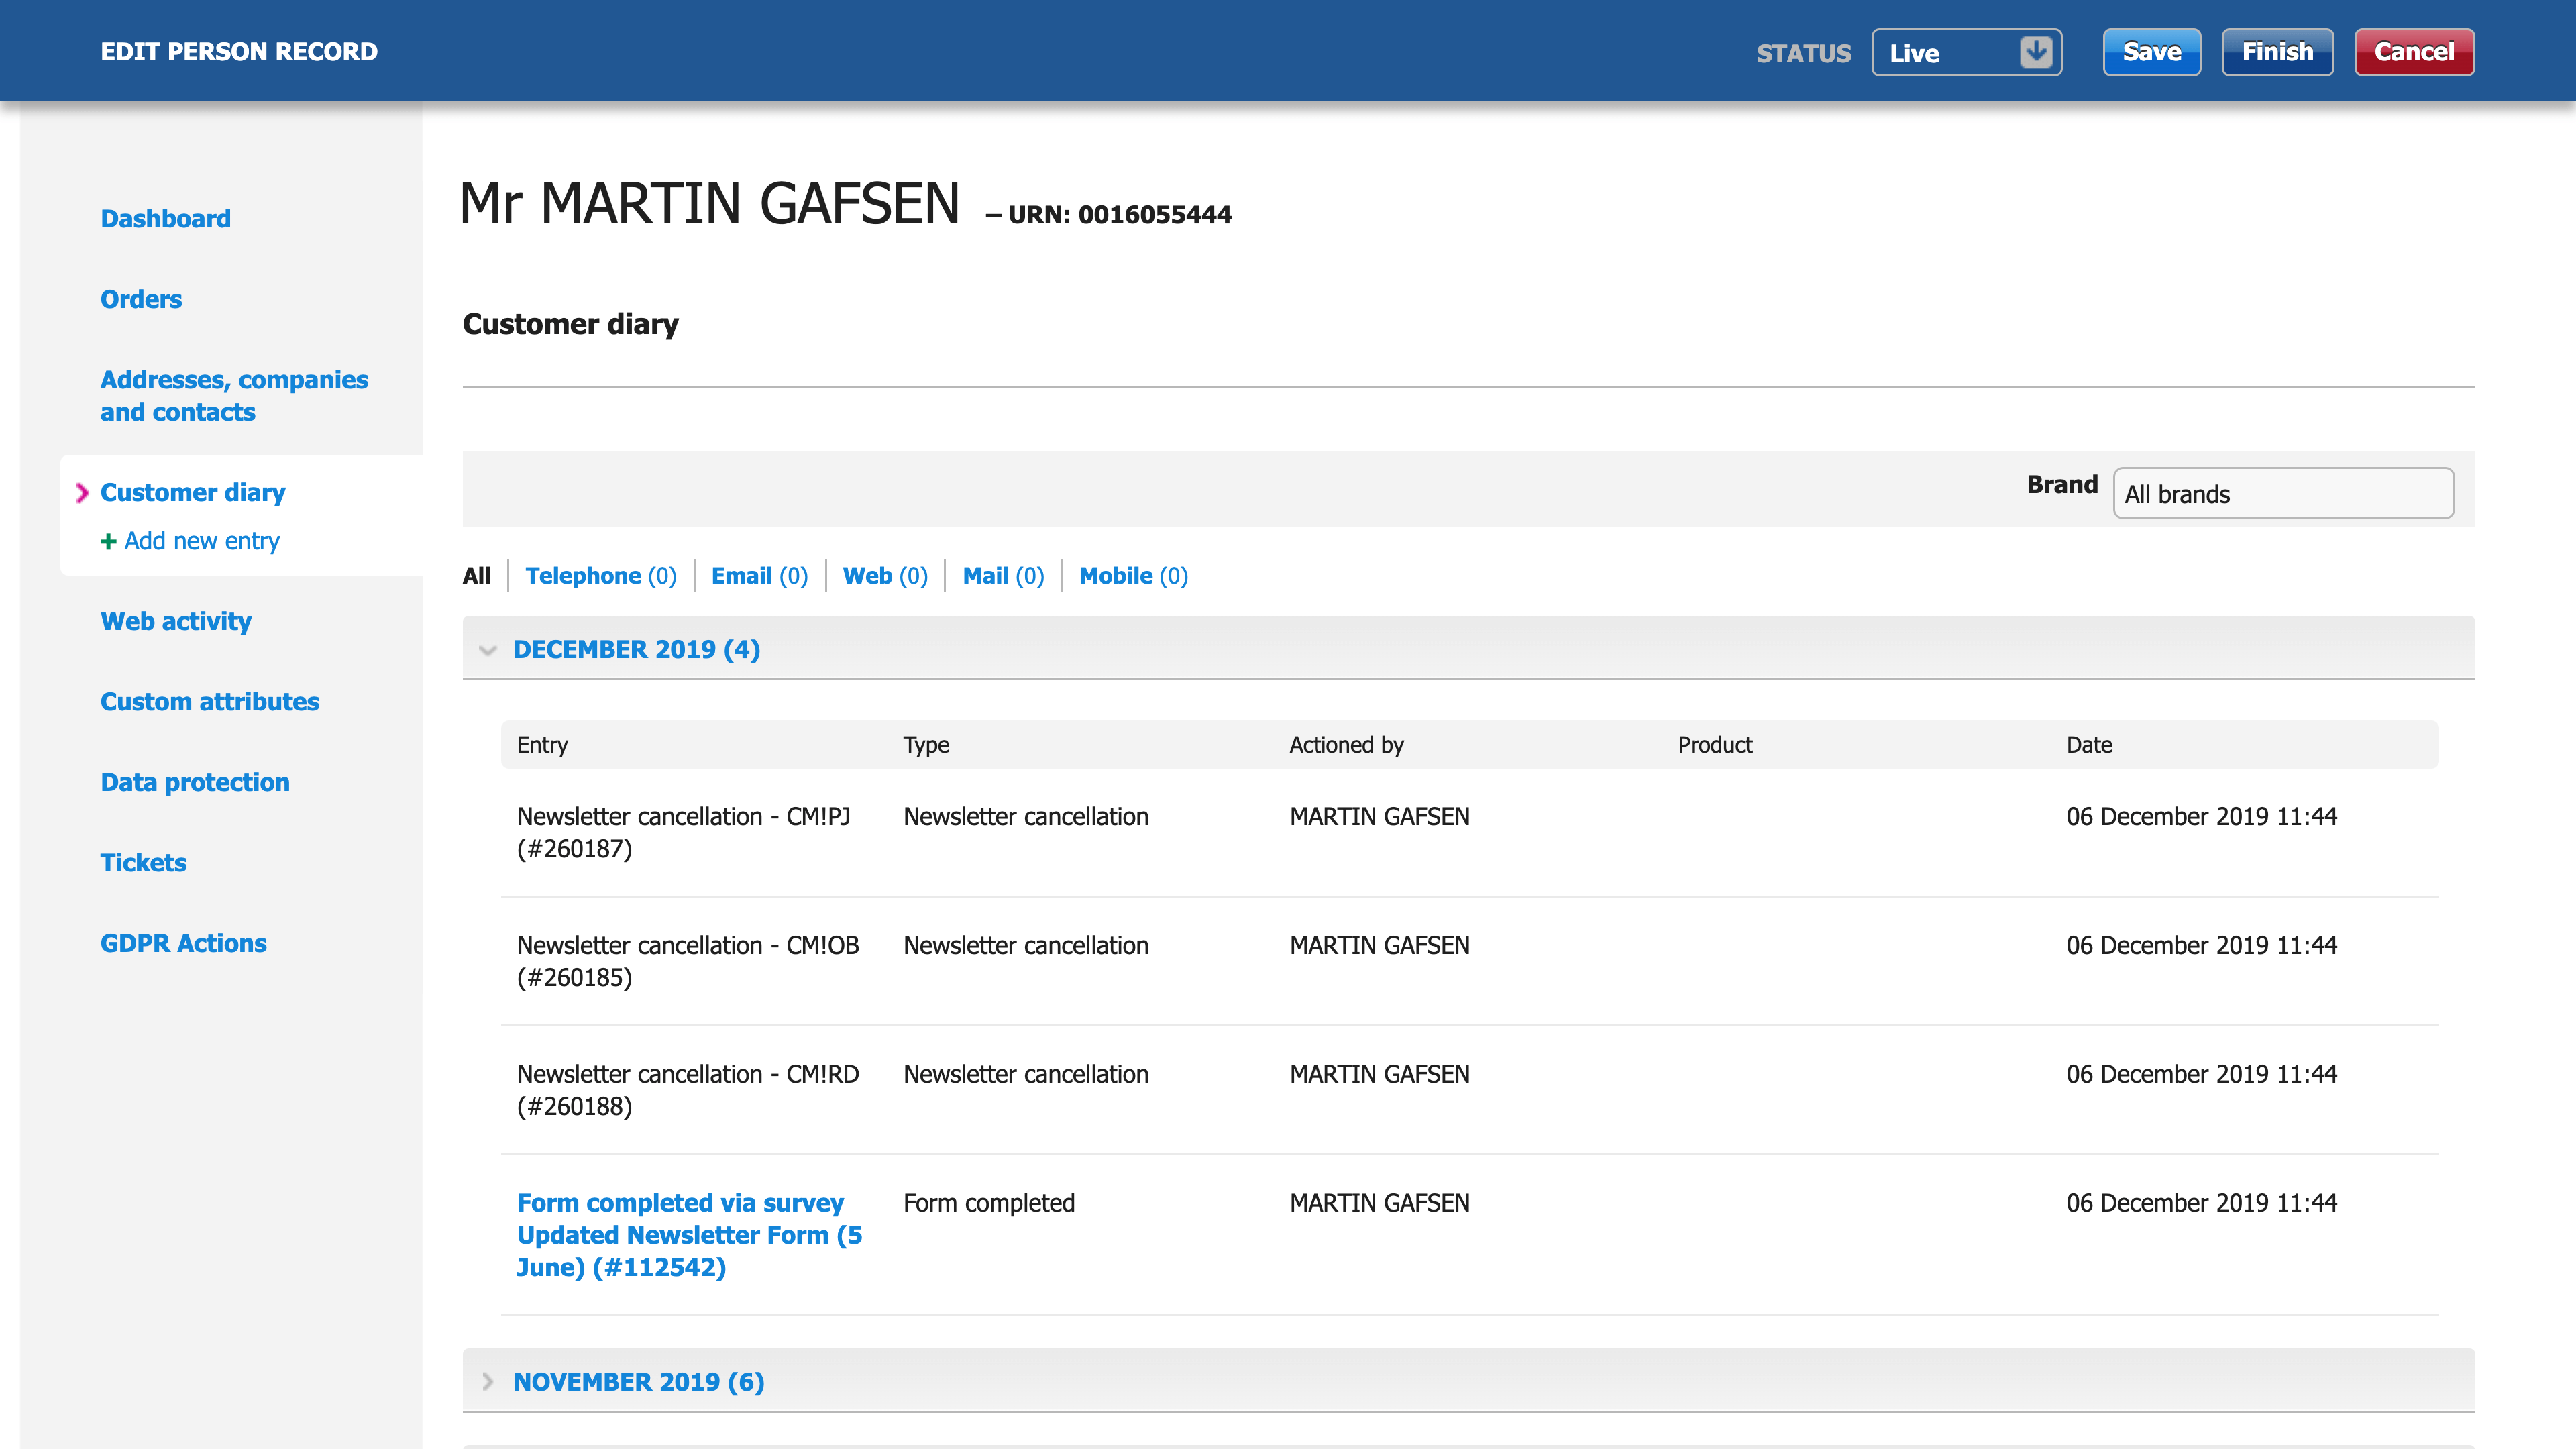Click the Save button
2576x1449 pixels.
click(x=2151, y=52)
